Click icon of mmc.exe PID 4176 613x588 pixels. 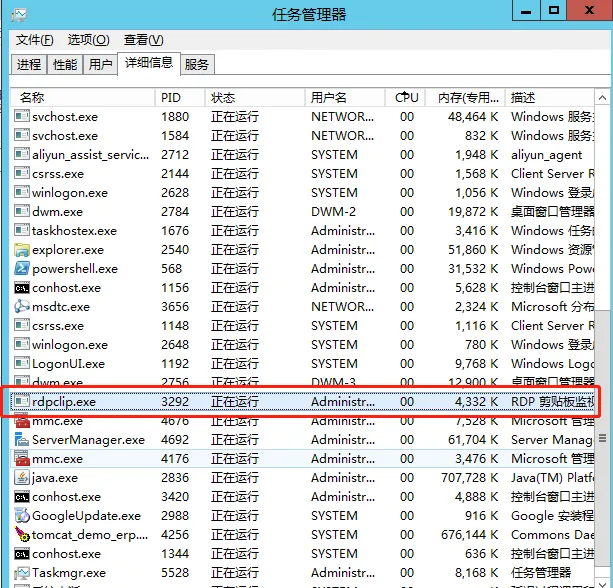[x=22, y=458]
